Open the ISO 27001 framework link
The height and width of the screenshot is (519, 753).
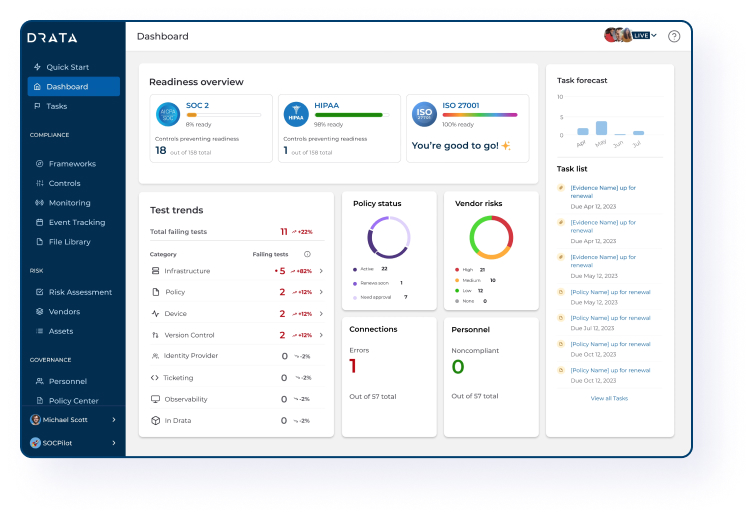tap(461, 105)
